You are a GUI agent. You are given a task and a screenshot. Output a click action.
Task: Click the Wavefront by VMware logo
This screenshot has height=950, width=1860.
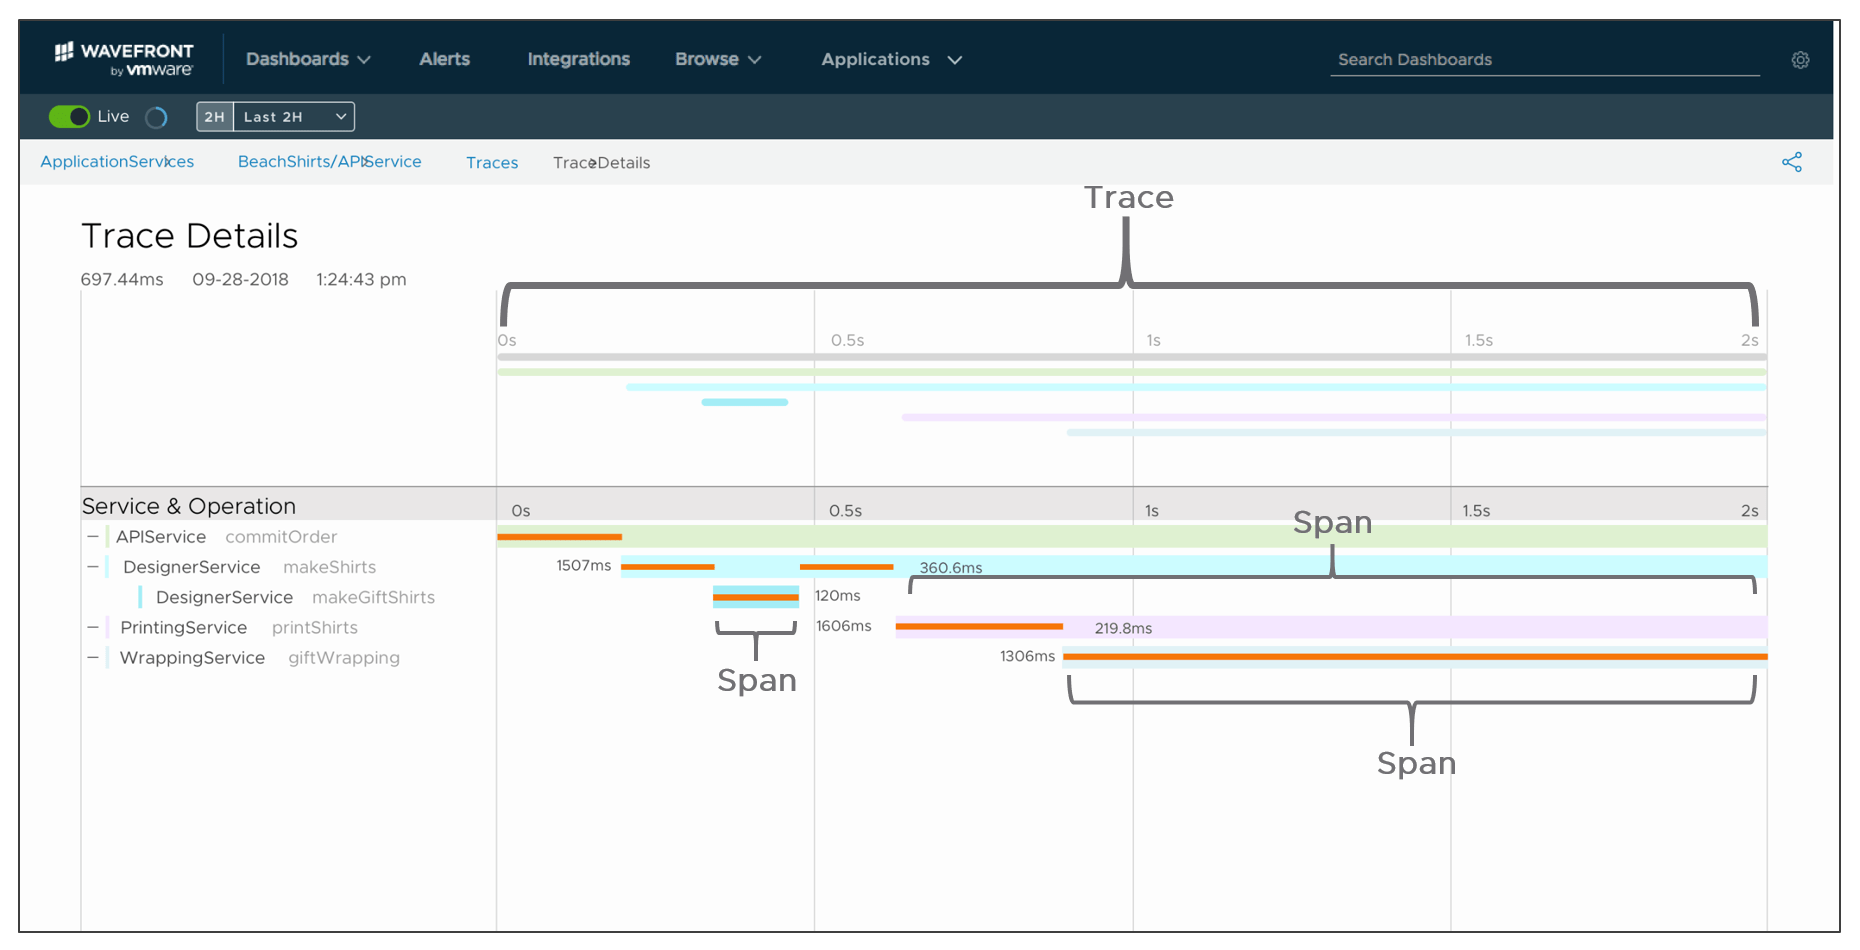click(124, 57)
